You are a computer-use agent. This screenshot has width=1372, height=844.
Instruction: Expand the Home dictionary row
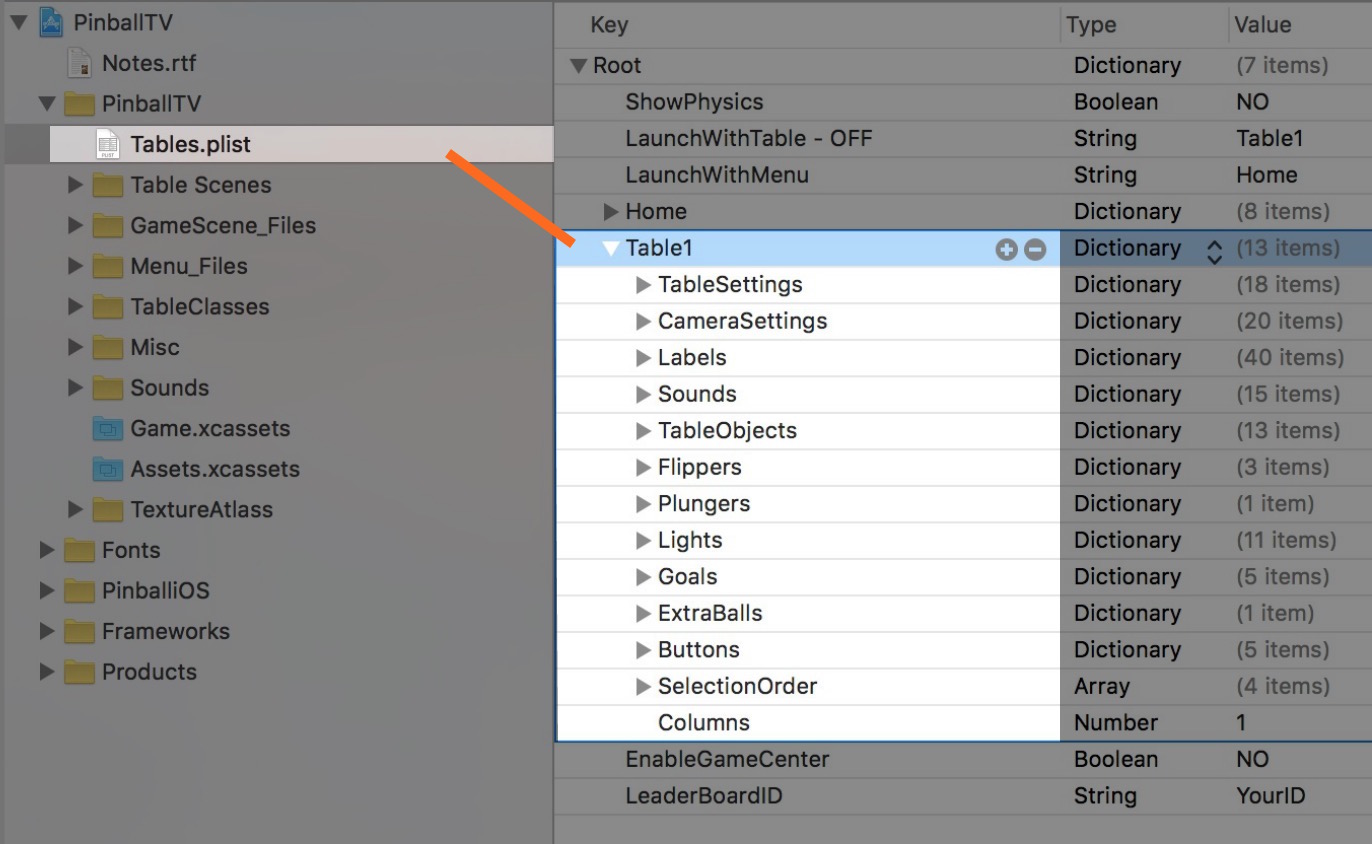(611, 212)
